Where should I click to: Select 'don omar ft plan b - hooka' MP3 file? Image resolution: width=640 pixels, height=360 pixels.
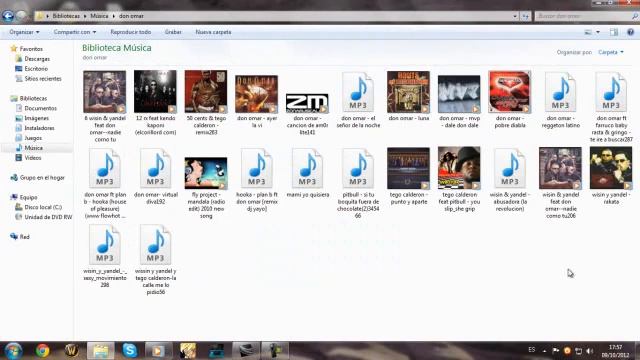click(105, 169)
